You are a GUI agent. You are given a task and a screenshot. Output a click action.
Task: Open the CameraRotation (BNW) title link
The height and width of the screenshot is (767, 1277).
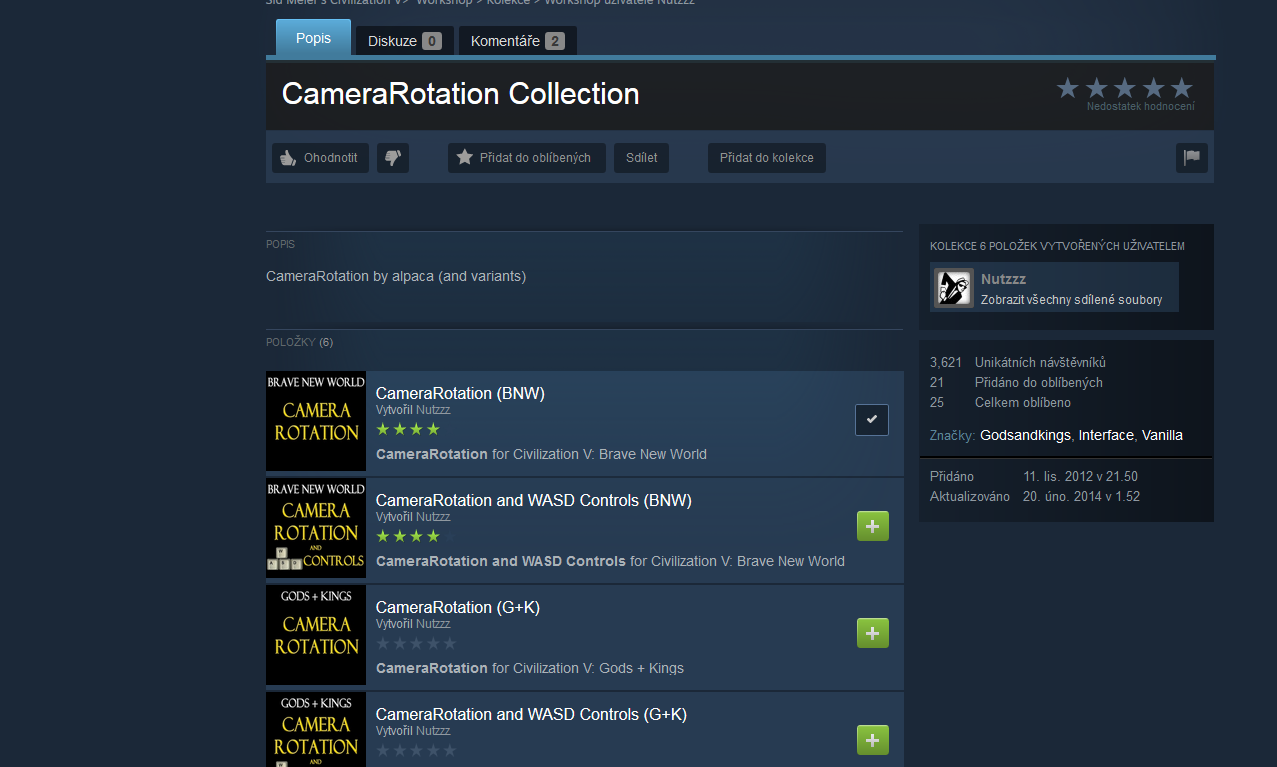(x=460, y=393)
